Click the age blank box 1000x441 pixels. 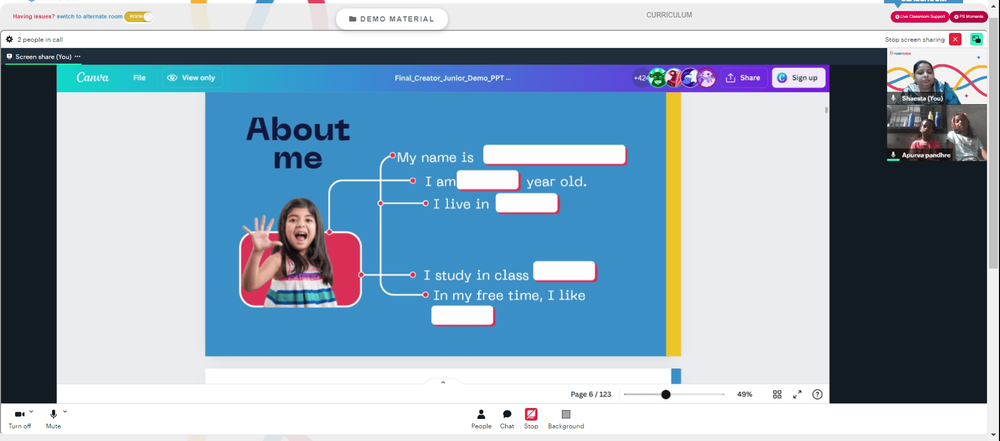[x=488, y=180]
